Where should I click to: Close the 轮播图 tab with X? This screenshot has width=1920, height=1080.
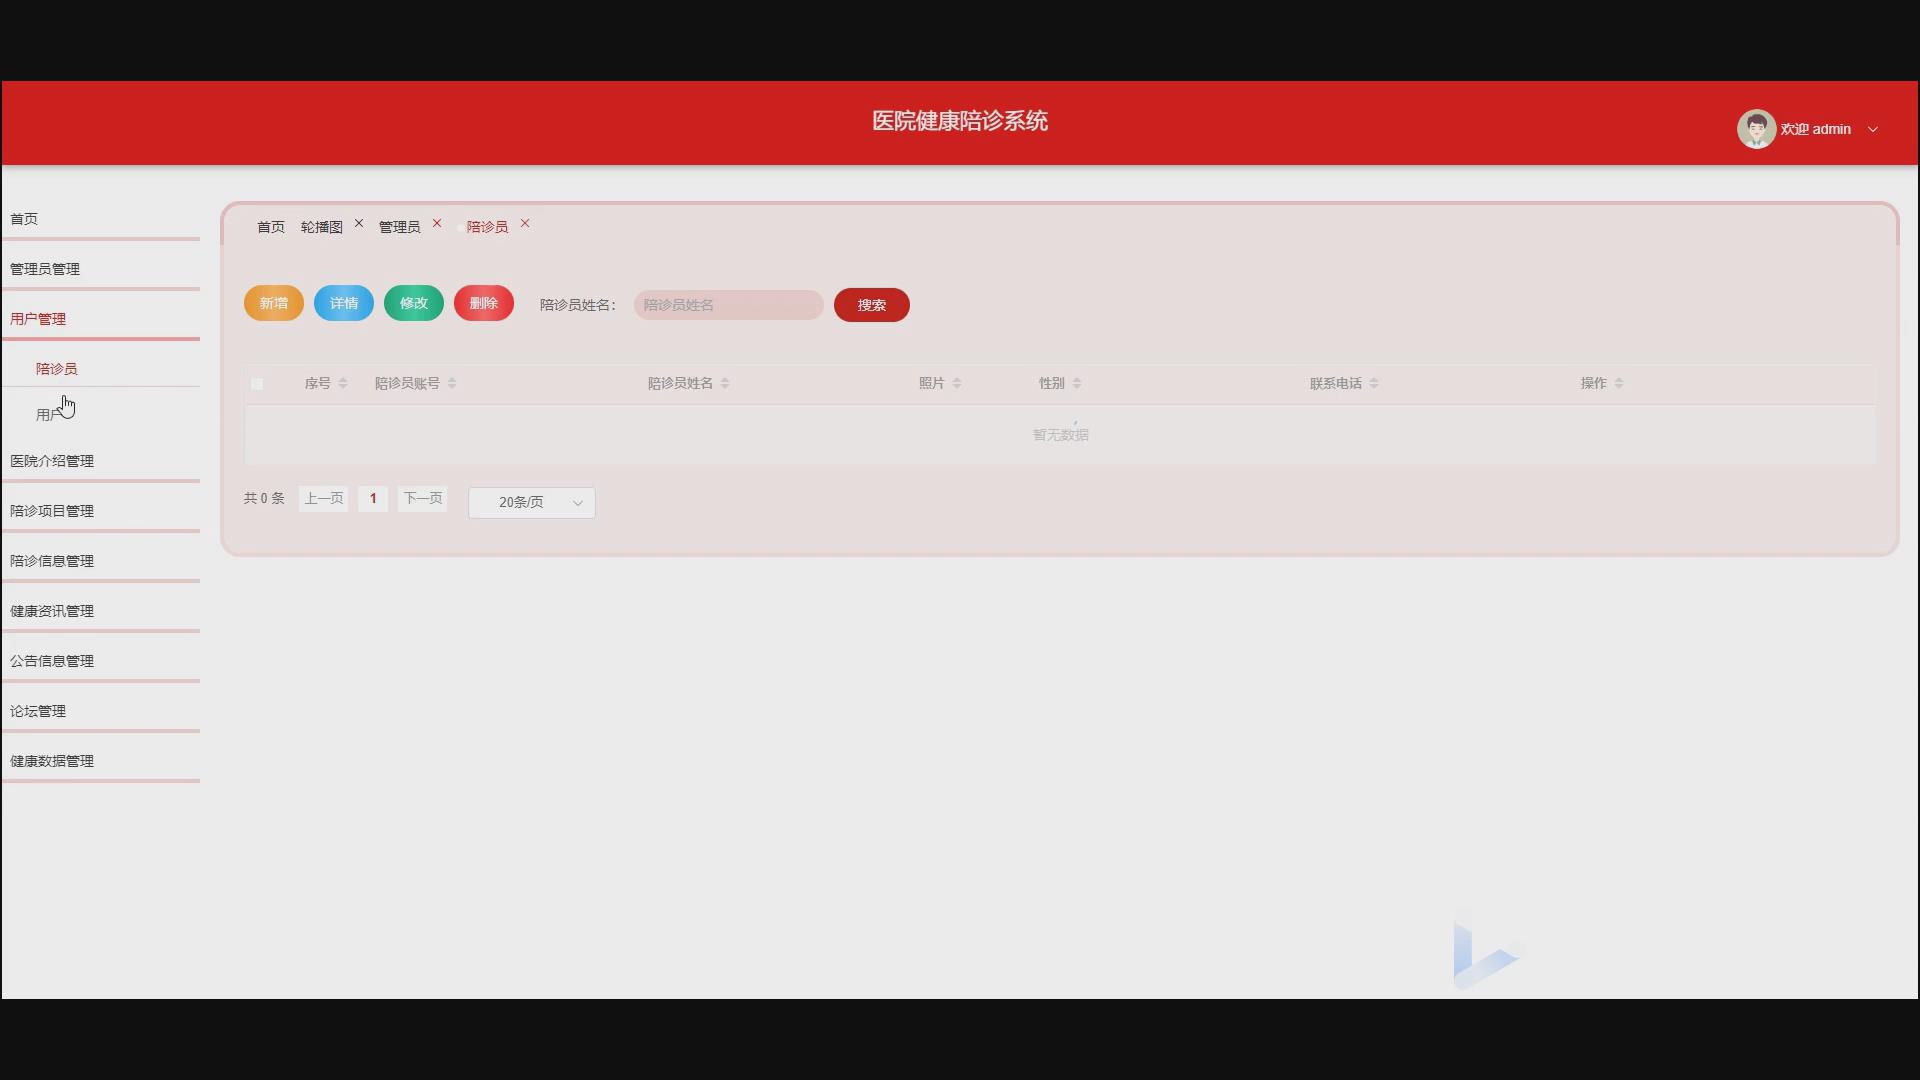pyautogui.click(x=359, y=224)
